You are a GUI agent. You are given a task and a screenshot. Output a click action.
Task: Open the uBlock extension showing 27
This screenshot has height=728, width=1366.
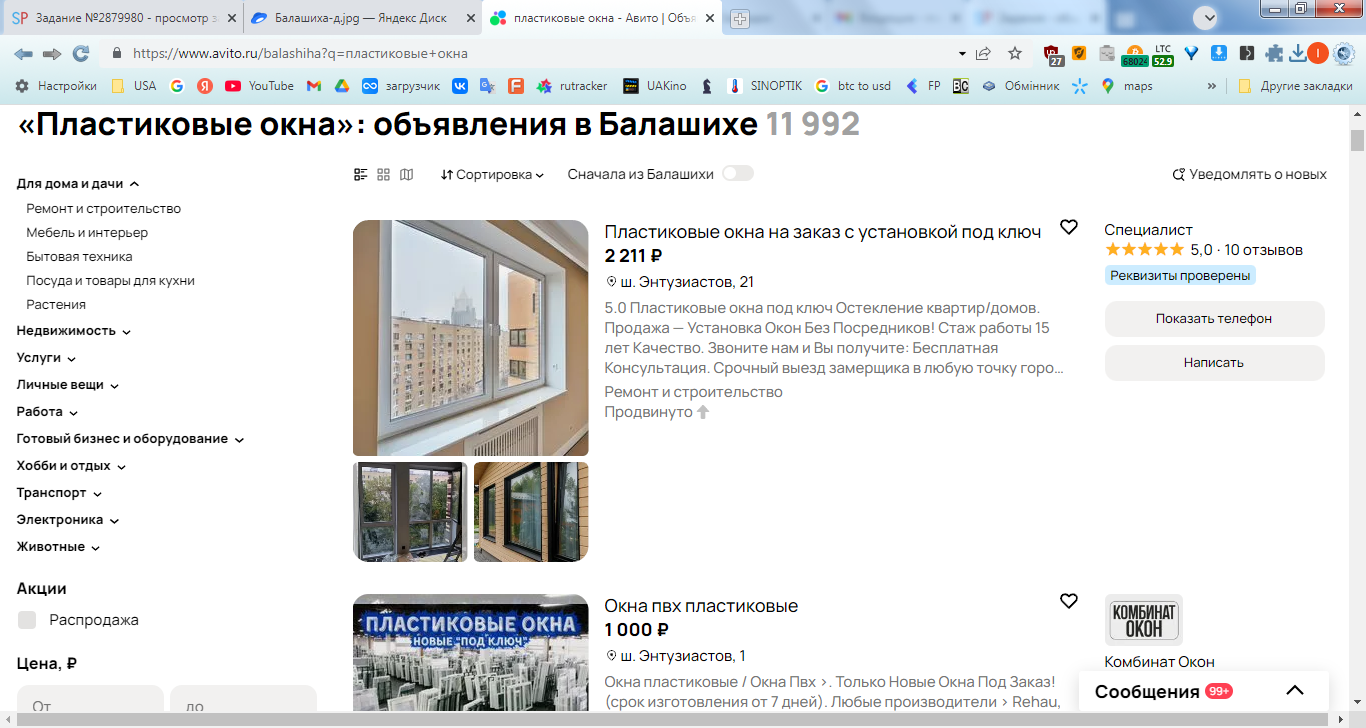coord(1053,54)
